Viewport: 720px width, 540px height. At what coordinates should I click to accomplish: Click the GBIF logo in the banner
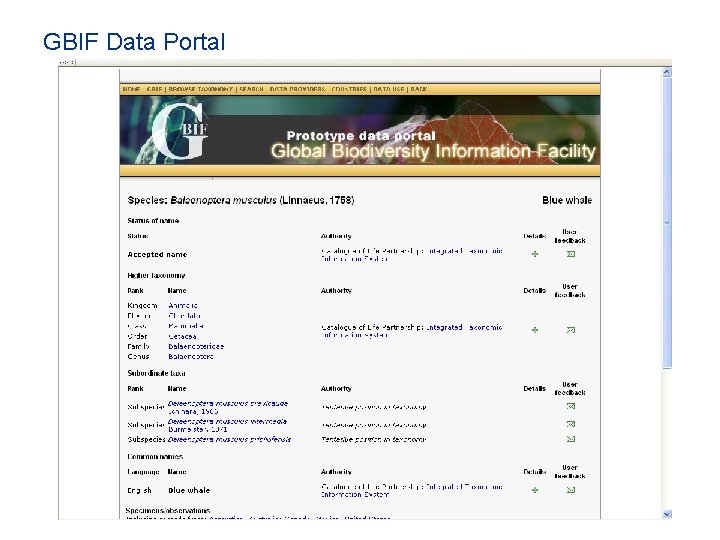(x=180, y=131)
